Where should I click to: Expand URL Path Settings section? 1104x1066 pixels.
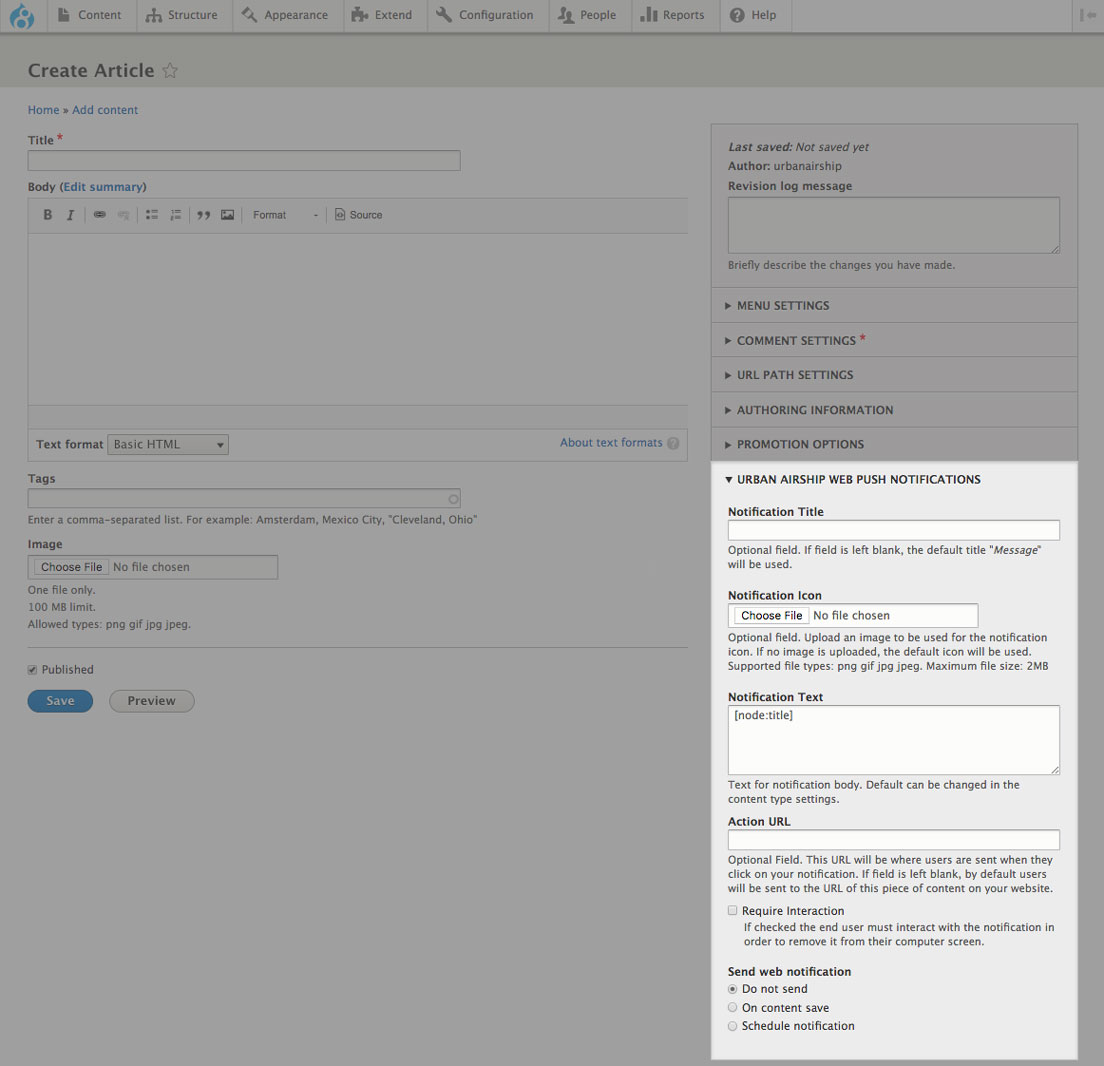pos(894,375)
